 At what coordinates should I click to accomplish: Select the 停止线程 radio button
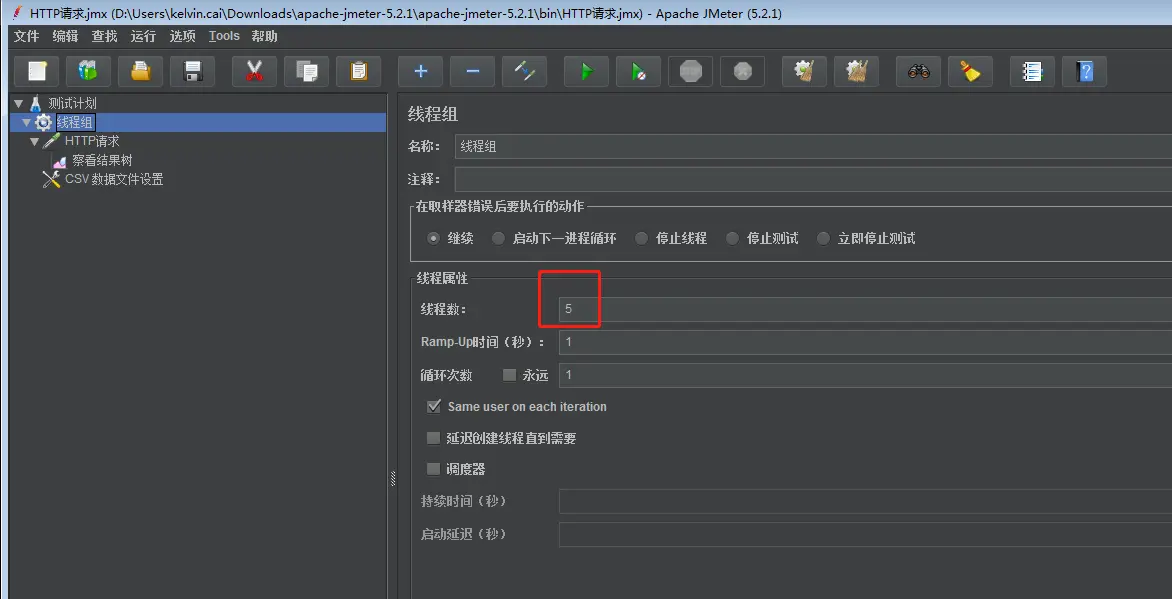coord(641,239)
